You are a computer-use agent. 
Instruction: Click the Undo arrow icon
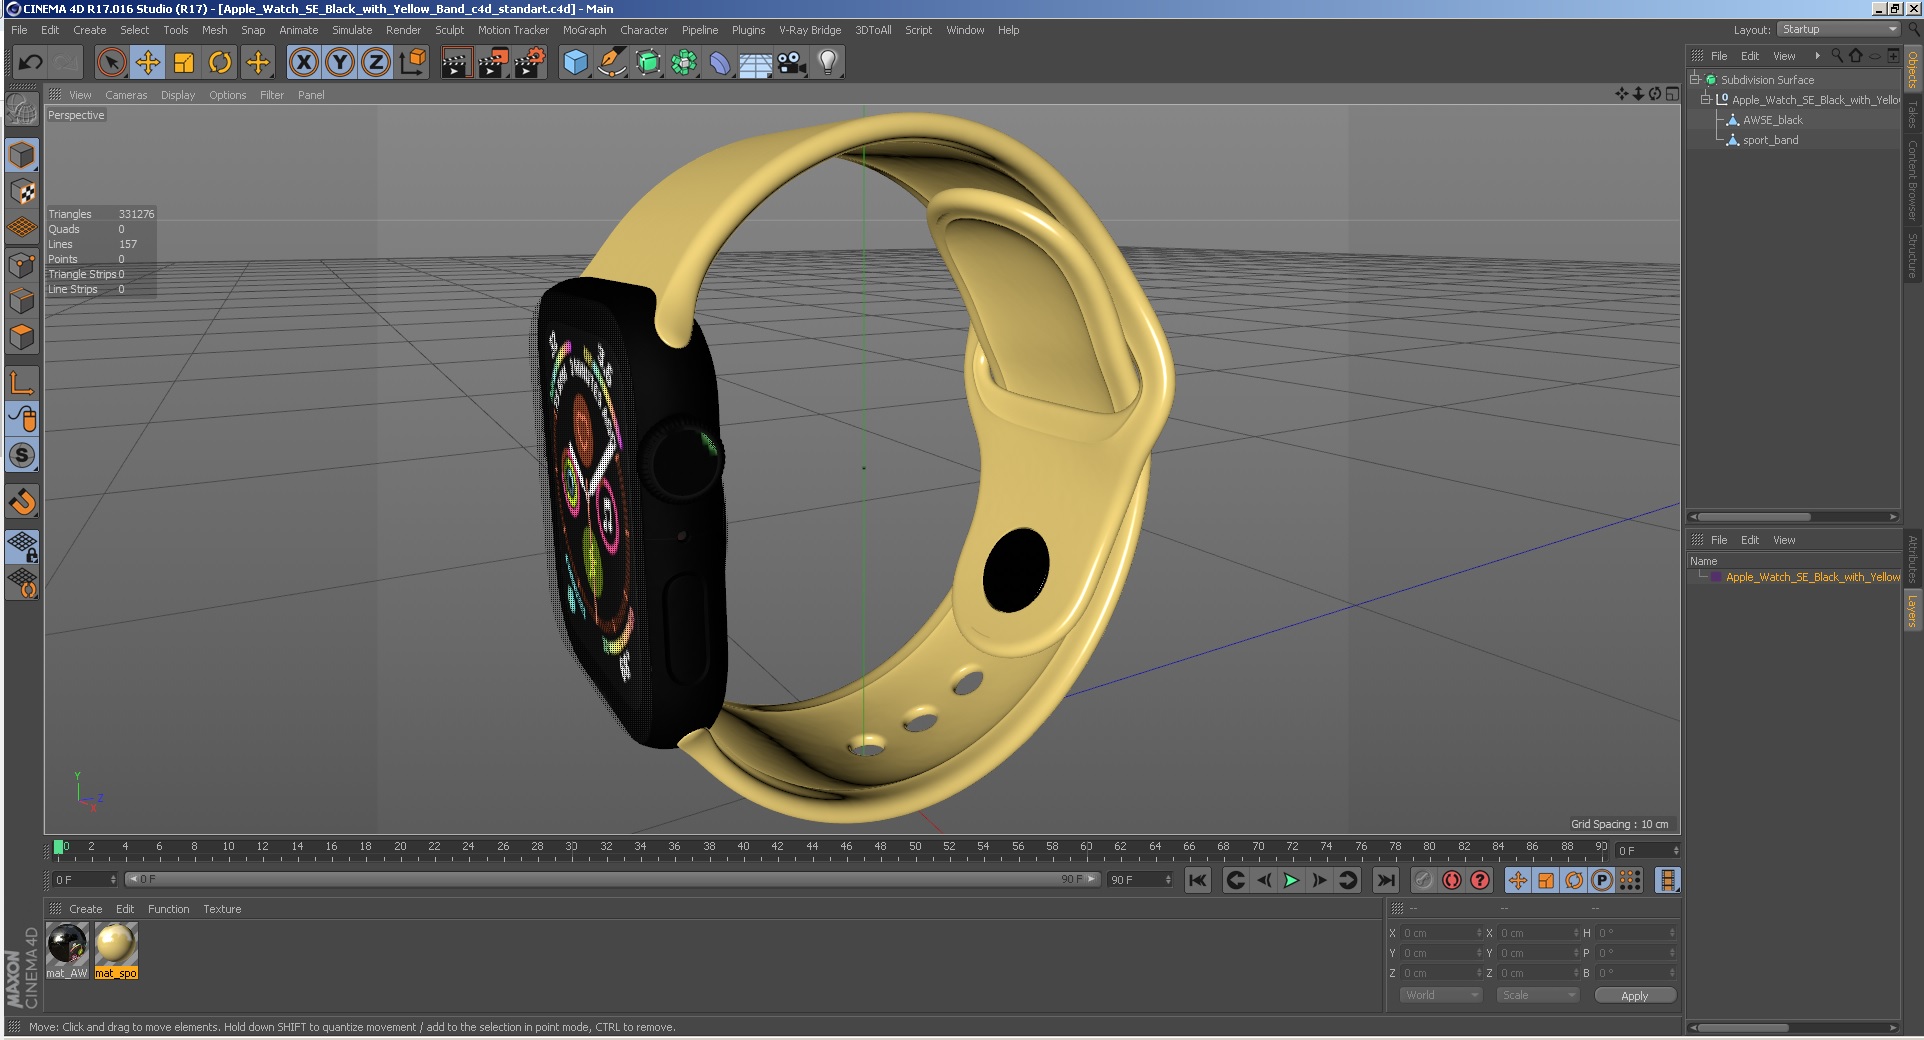30,63
